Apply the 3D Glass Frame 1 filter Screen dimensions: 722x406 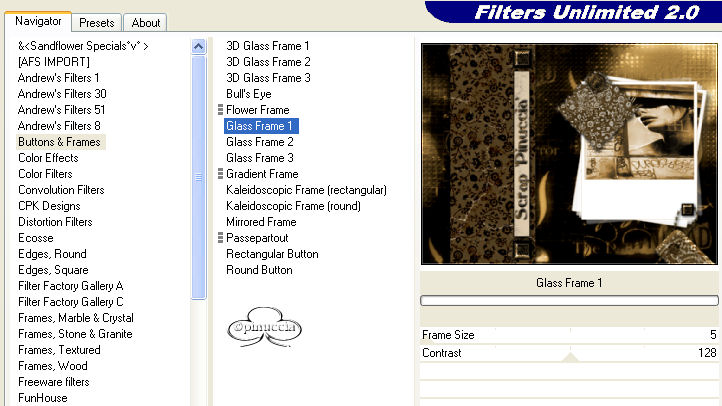268,46
